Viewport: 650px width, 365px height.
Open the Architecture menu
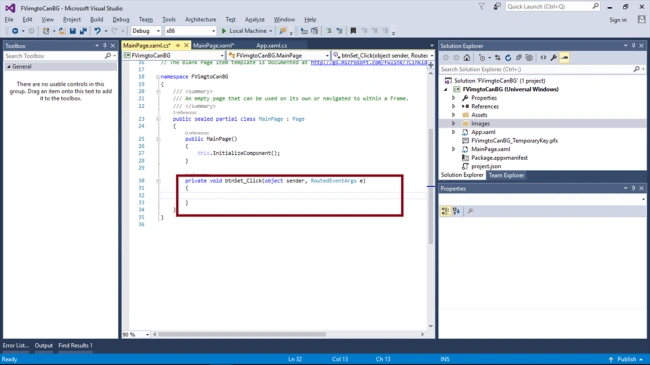[x=201, y=19]
